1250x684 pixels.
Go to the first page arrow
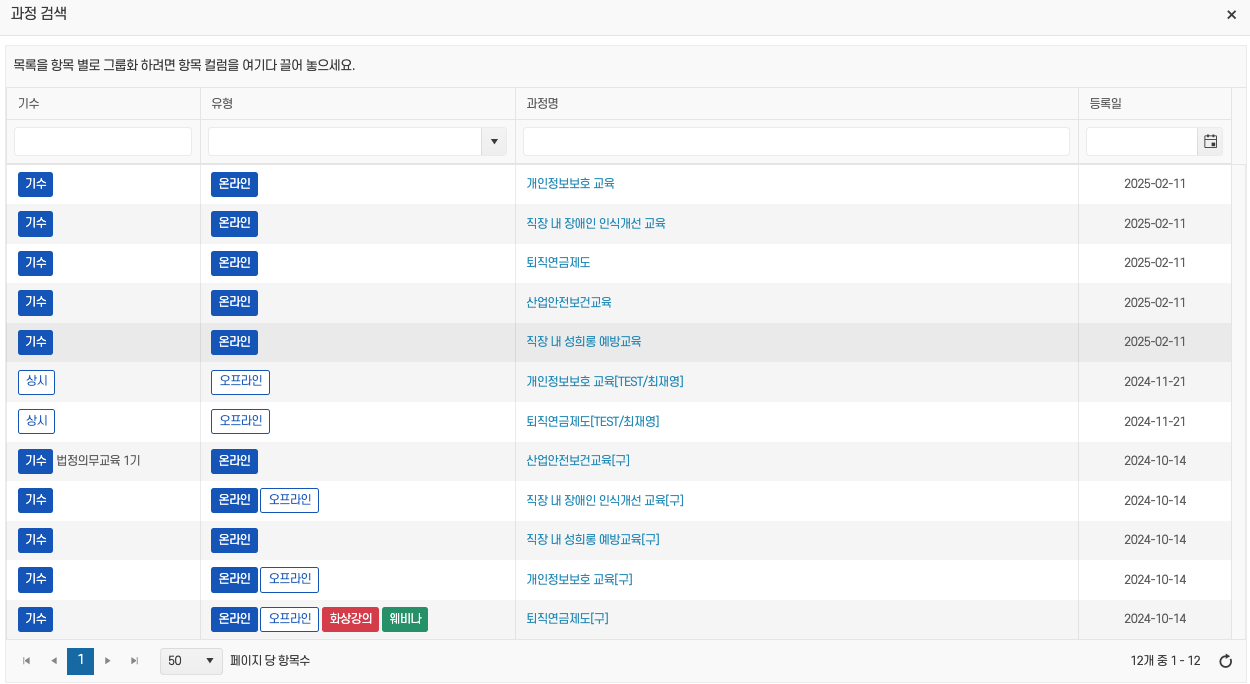point(26,661)
